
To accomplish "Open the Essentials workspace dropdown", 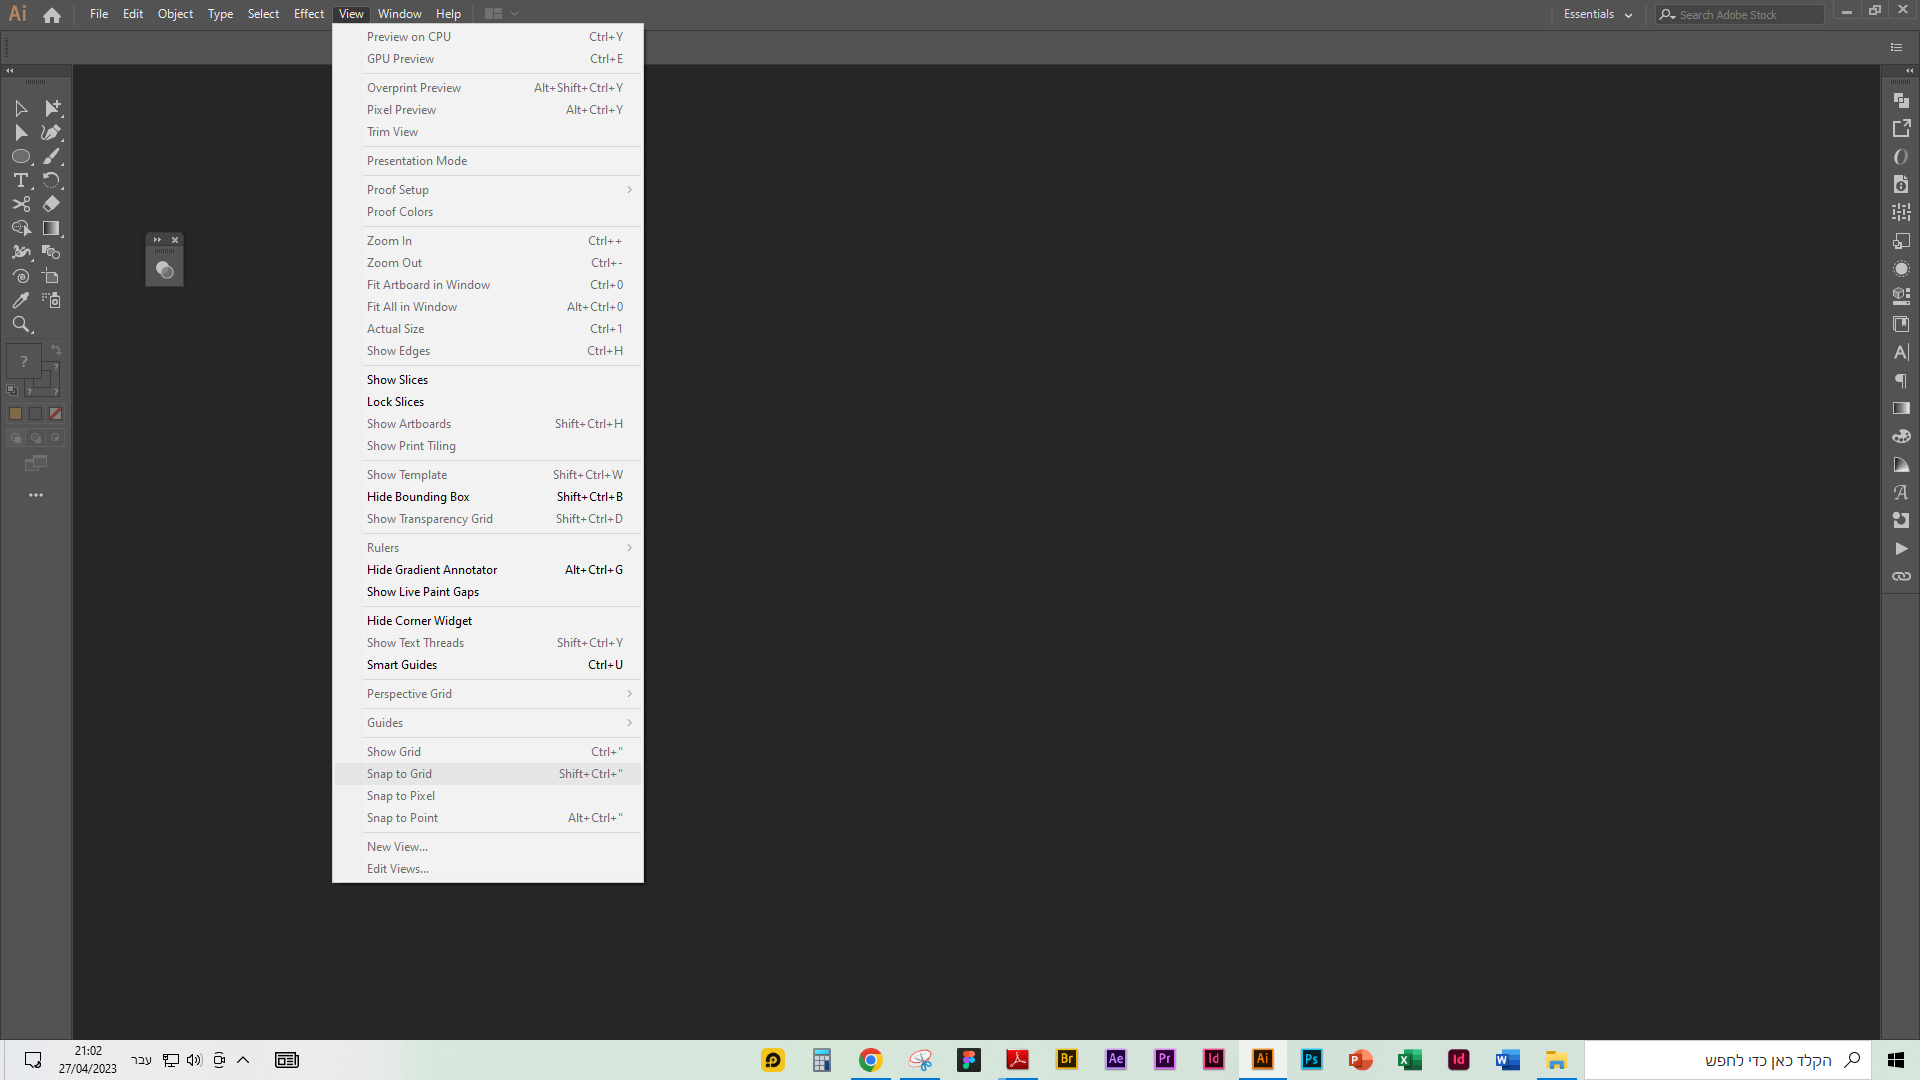I will pyautogui.click(x=1597, y=15).
